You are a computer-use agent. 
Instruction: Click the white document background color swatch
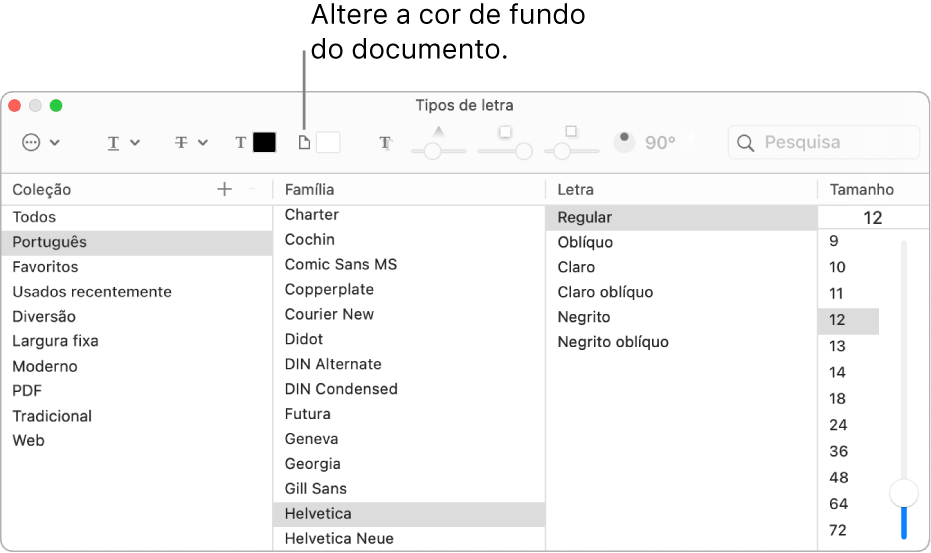pos(328,143)
